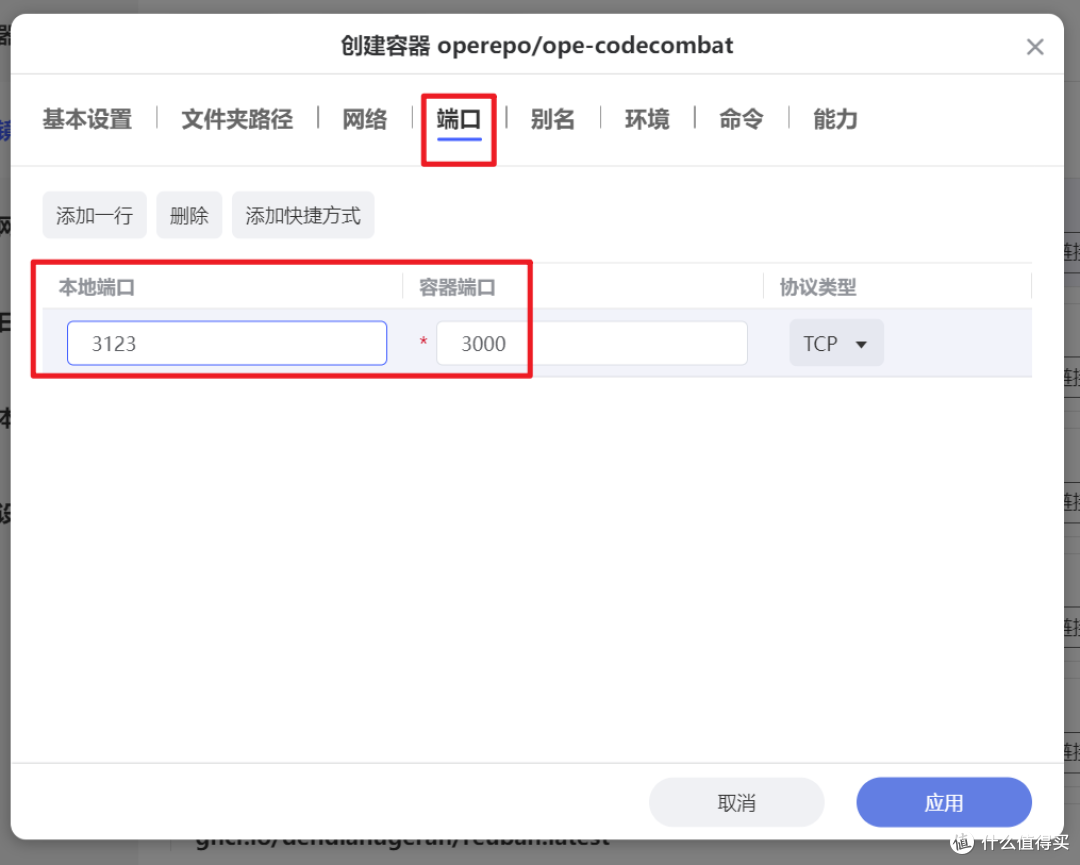Switch to the 基本设置 tab
This screenshot has height=865, width=1080.
pos(86,119)
